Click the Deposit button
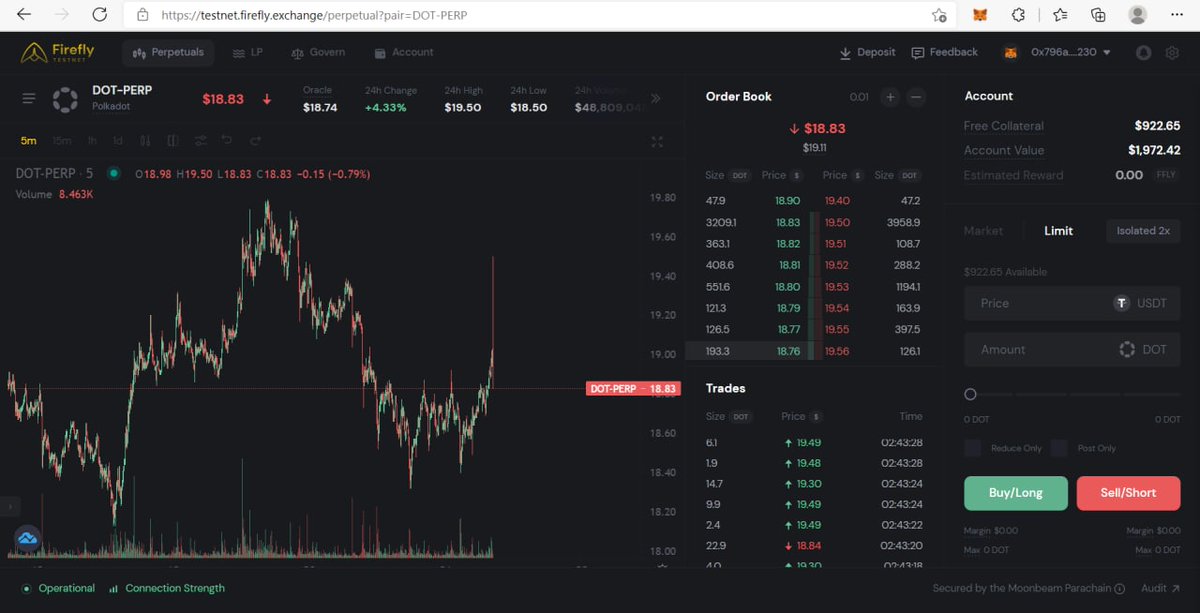This screenshot has height=613, width=1200. 867,52
